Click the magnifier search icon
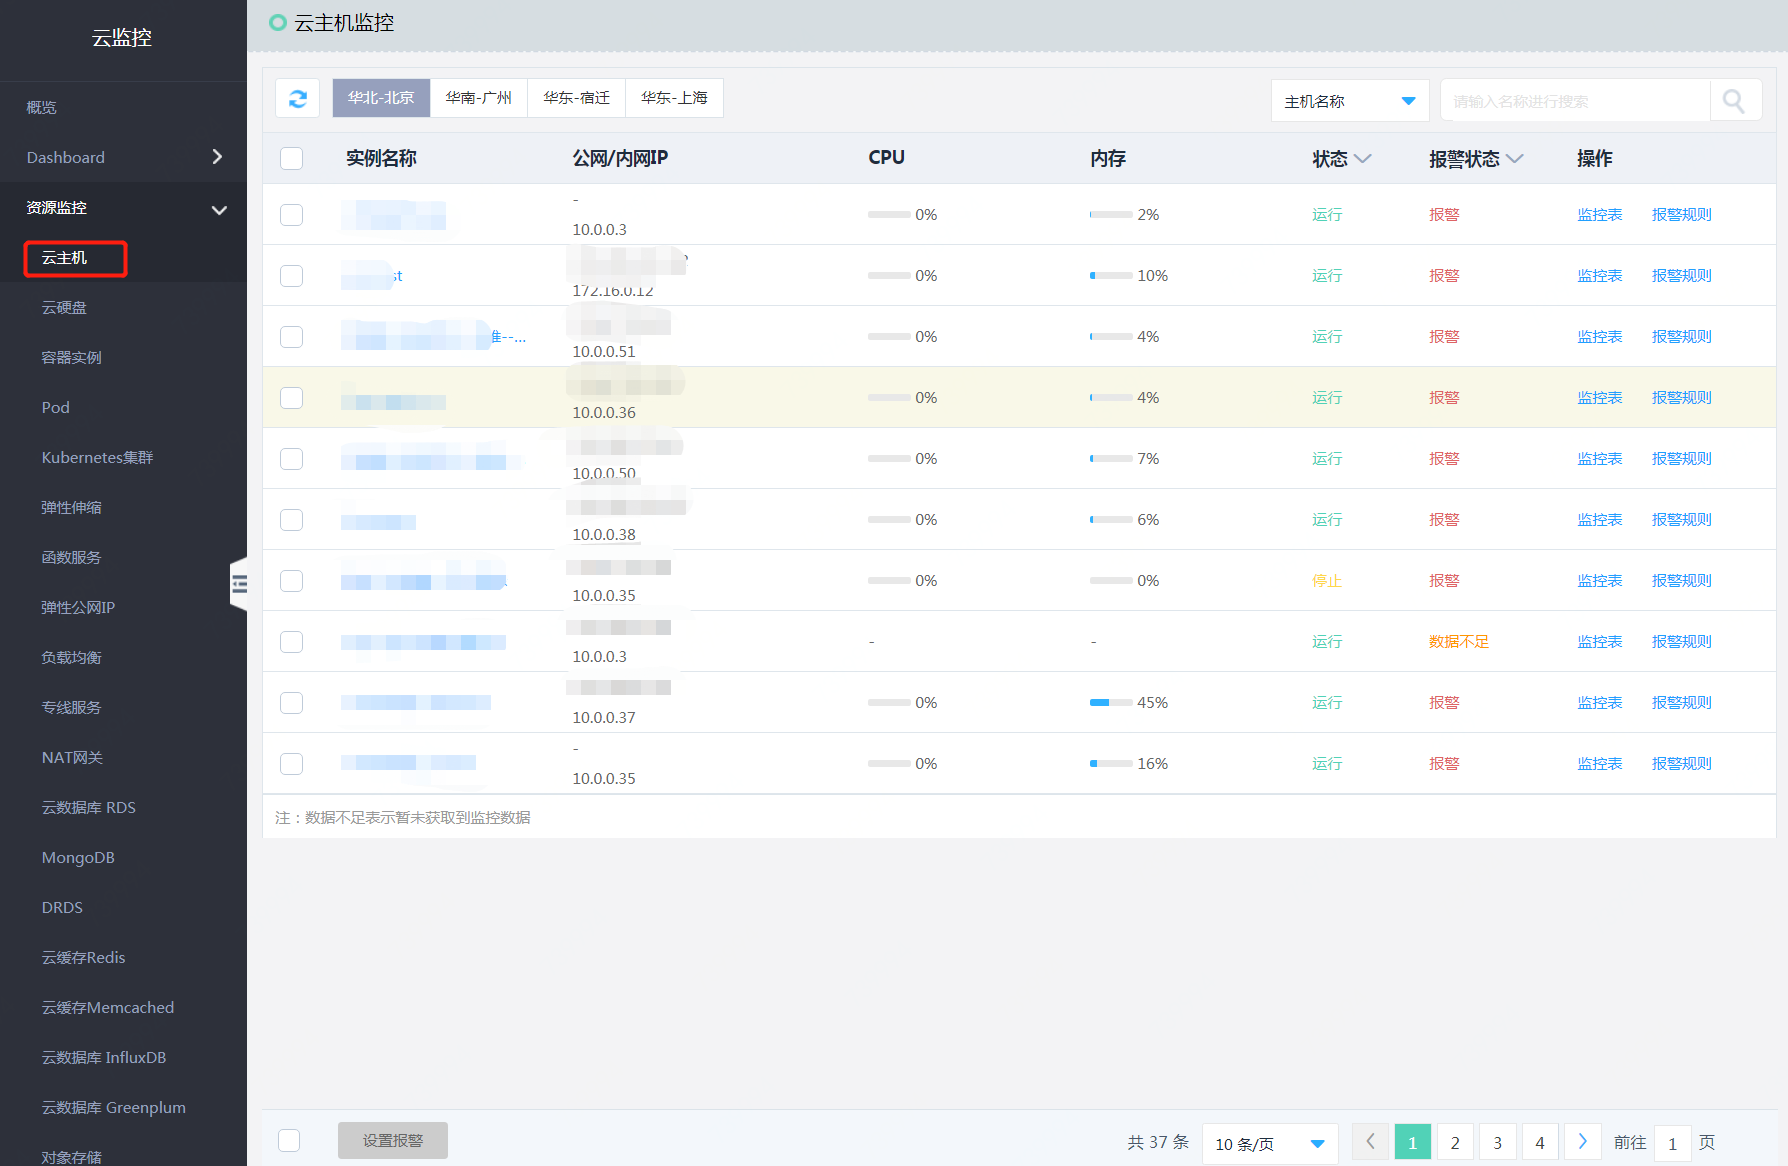 (1734, 101)
